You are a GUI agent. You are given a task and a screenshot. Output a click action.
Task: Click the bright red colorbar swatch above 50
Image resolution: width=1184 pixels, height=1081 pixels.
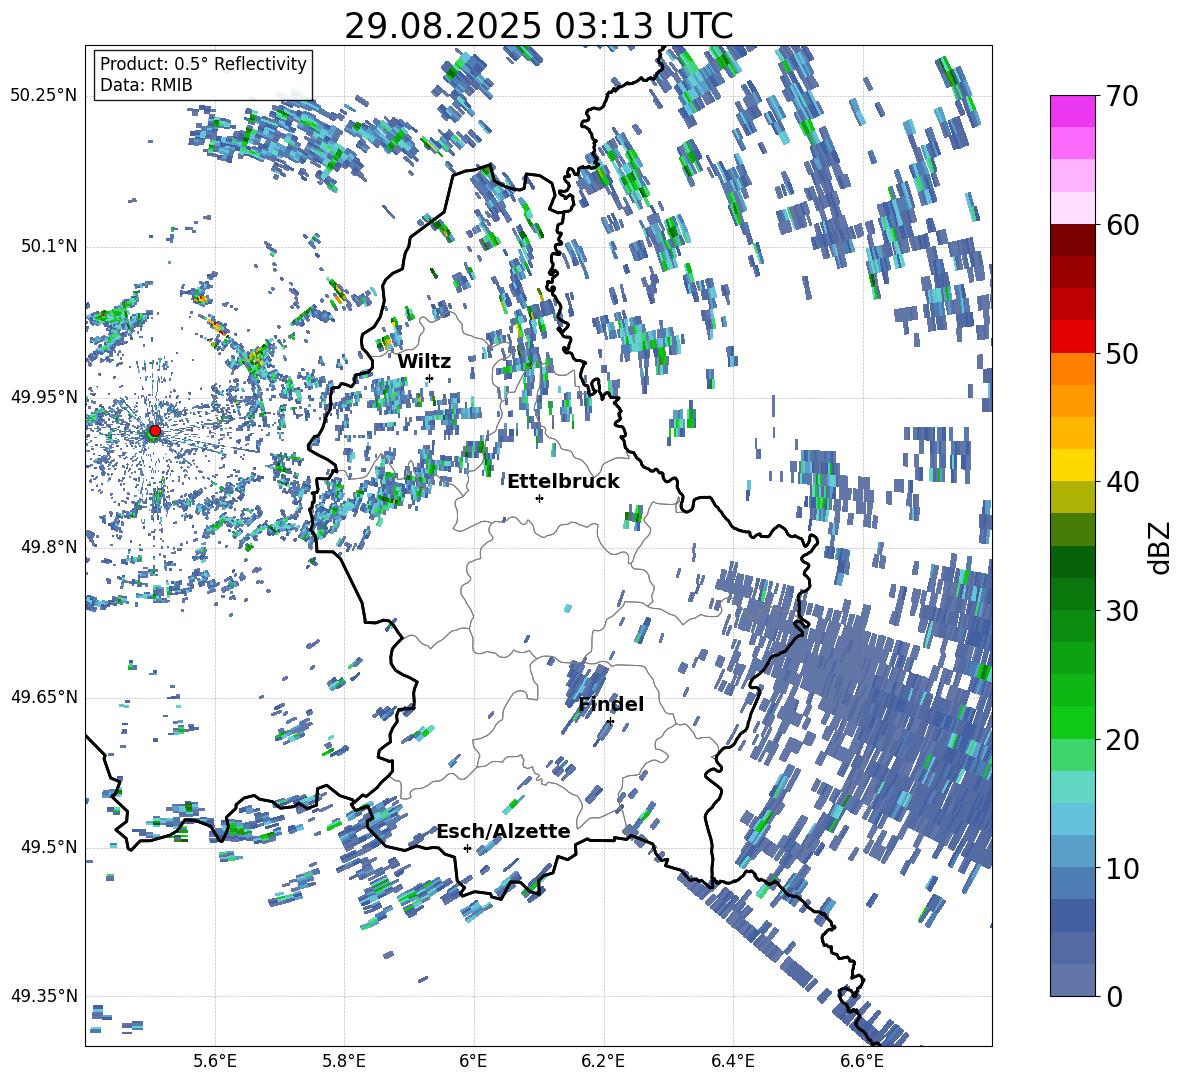click(x=1072, y=337)
